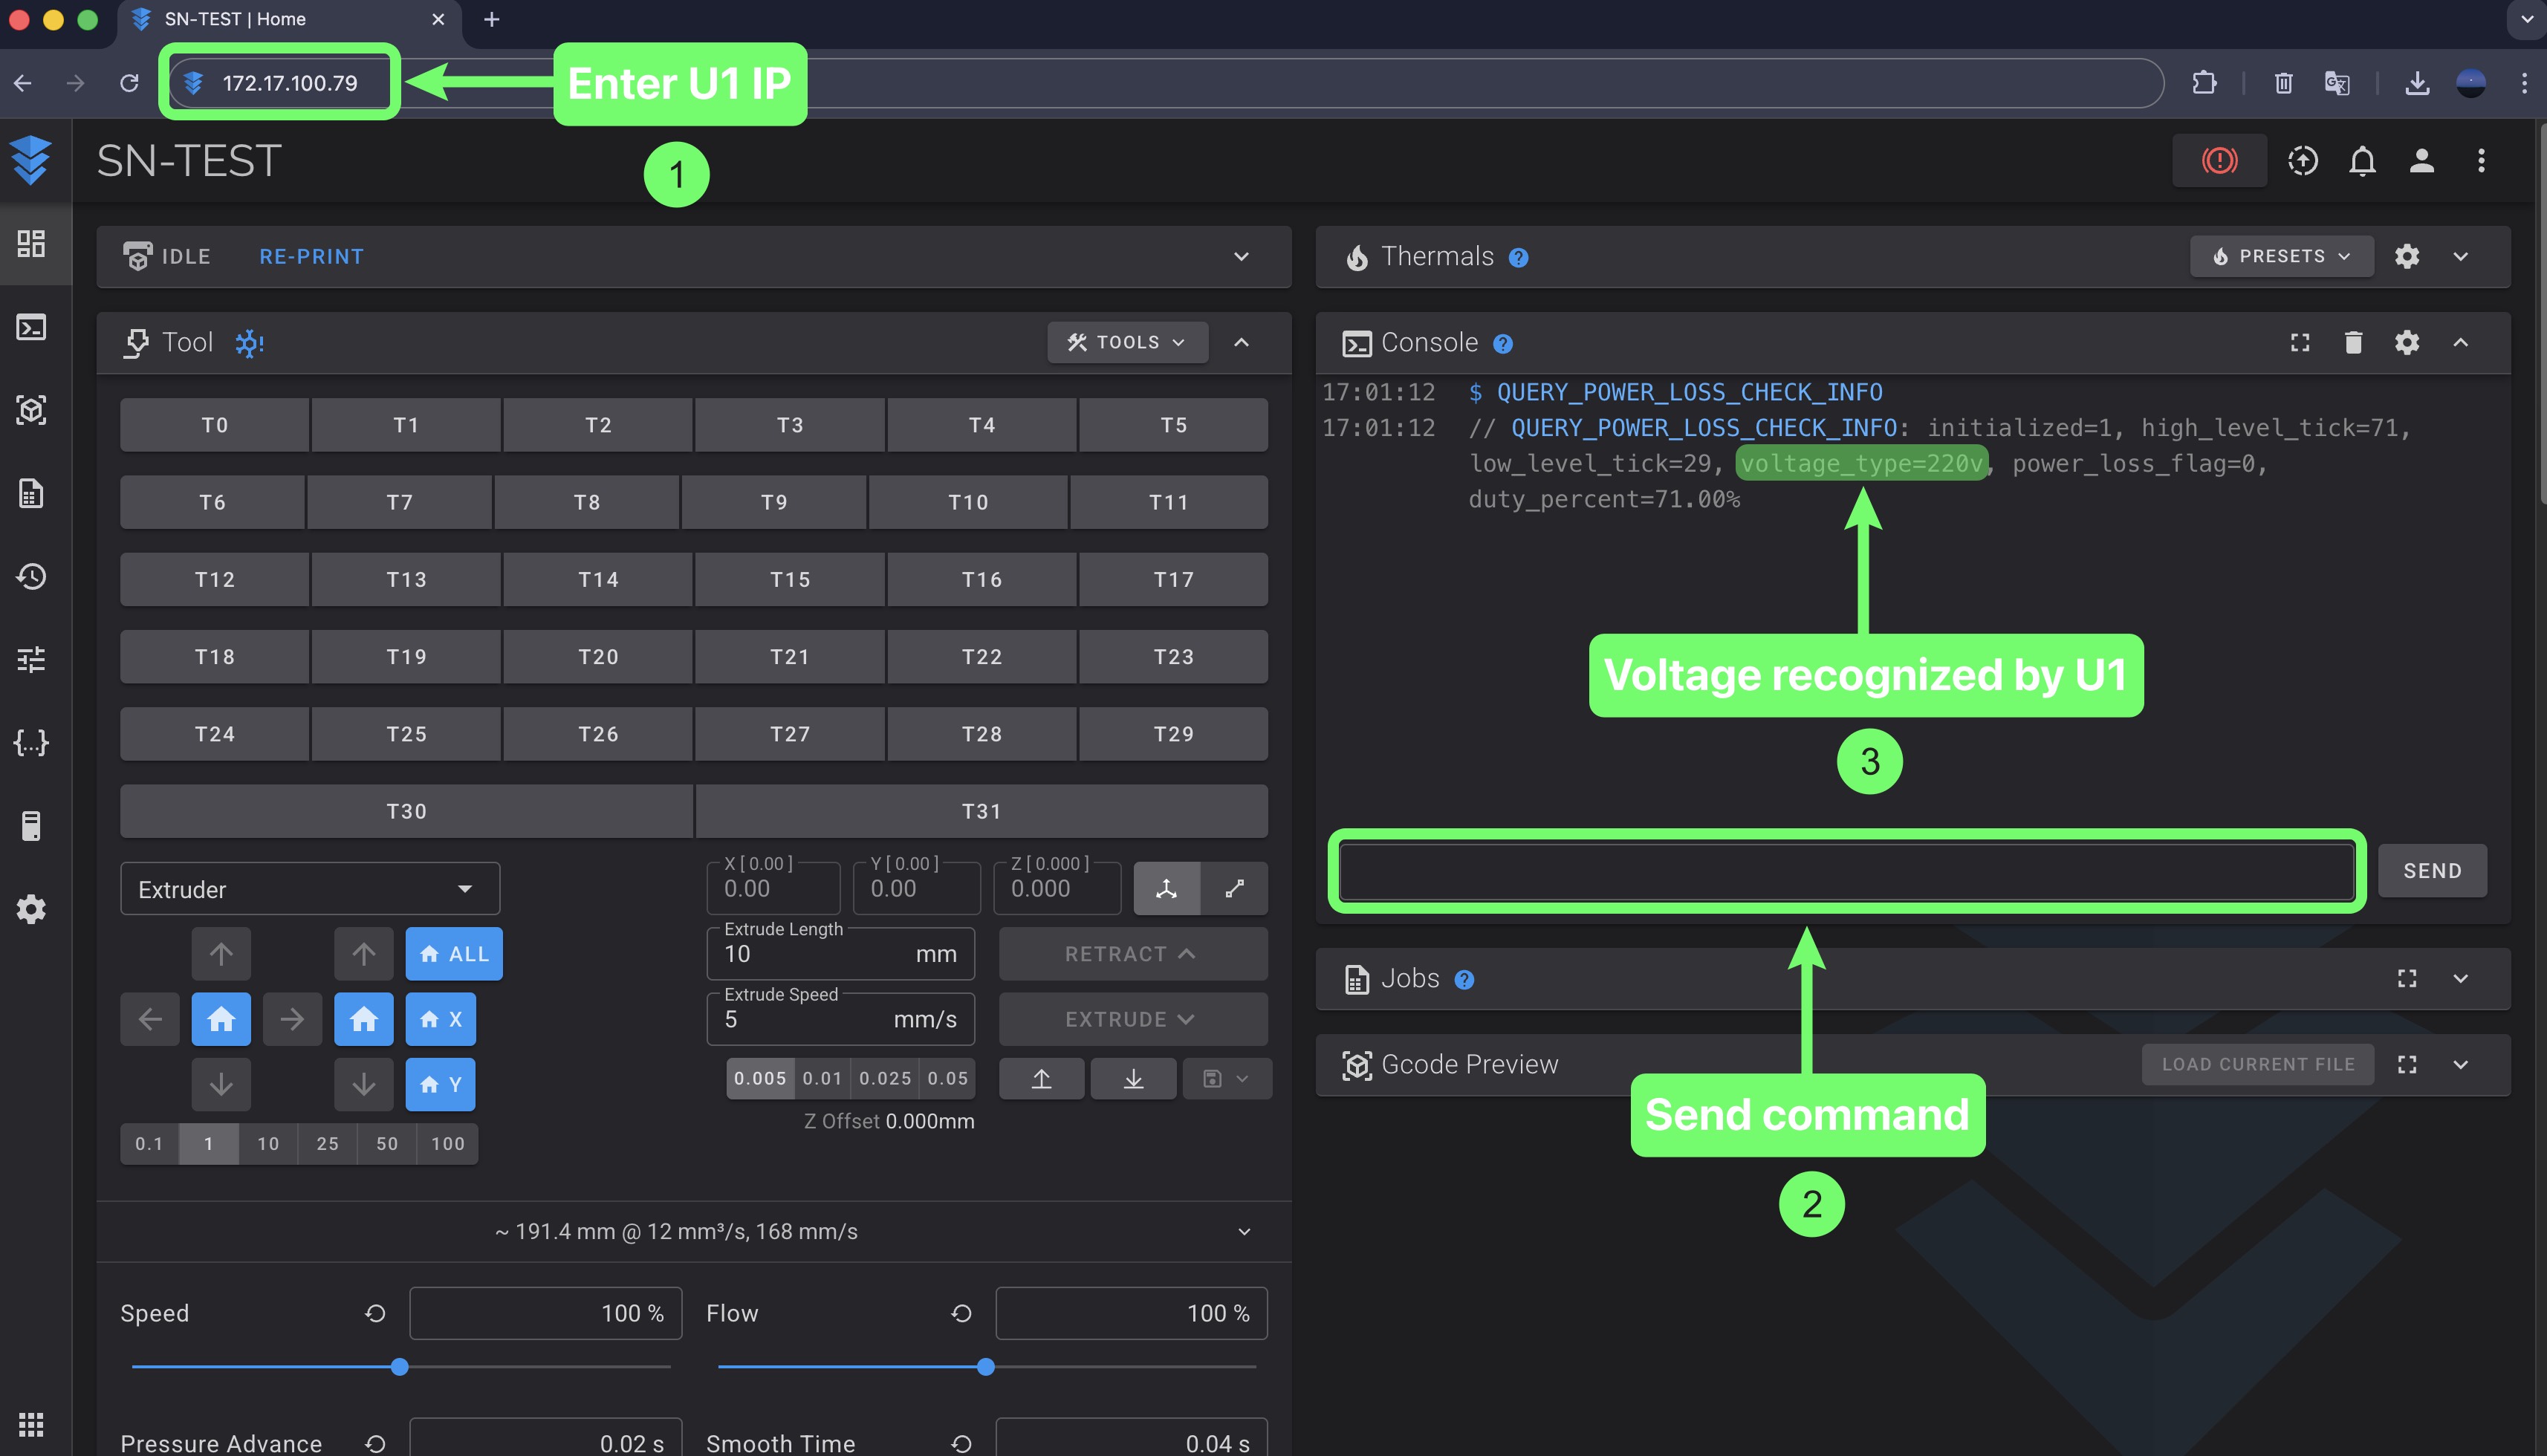Click the emergency stop icon

[2219, 160]
